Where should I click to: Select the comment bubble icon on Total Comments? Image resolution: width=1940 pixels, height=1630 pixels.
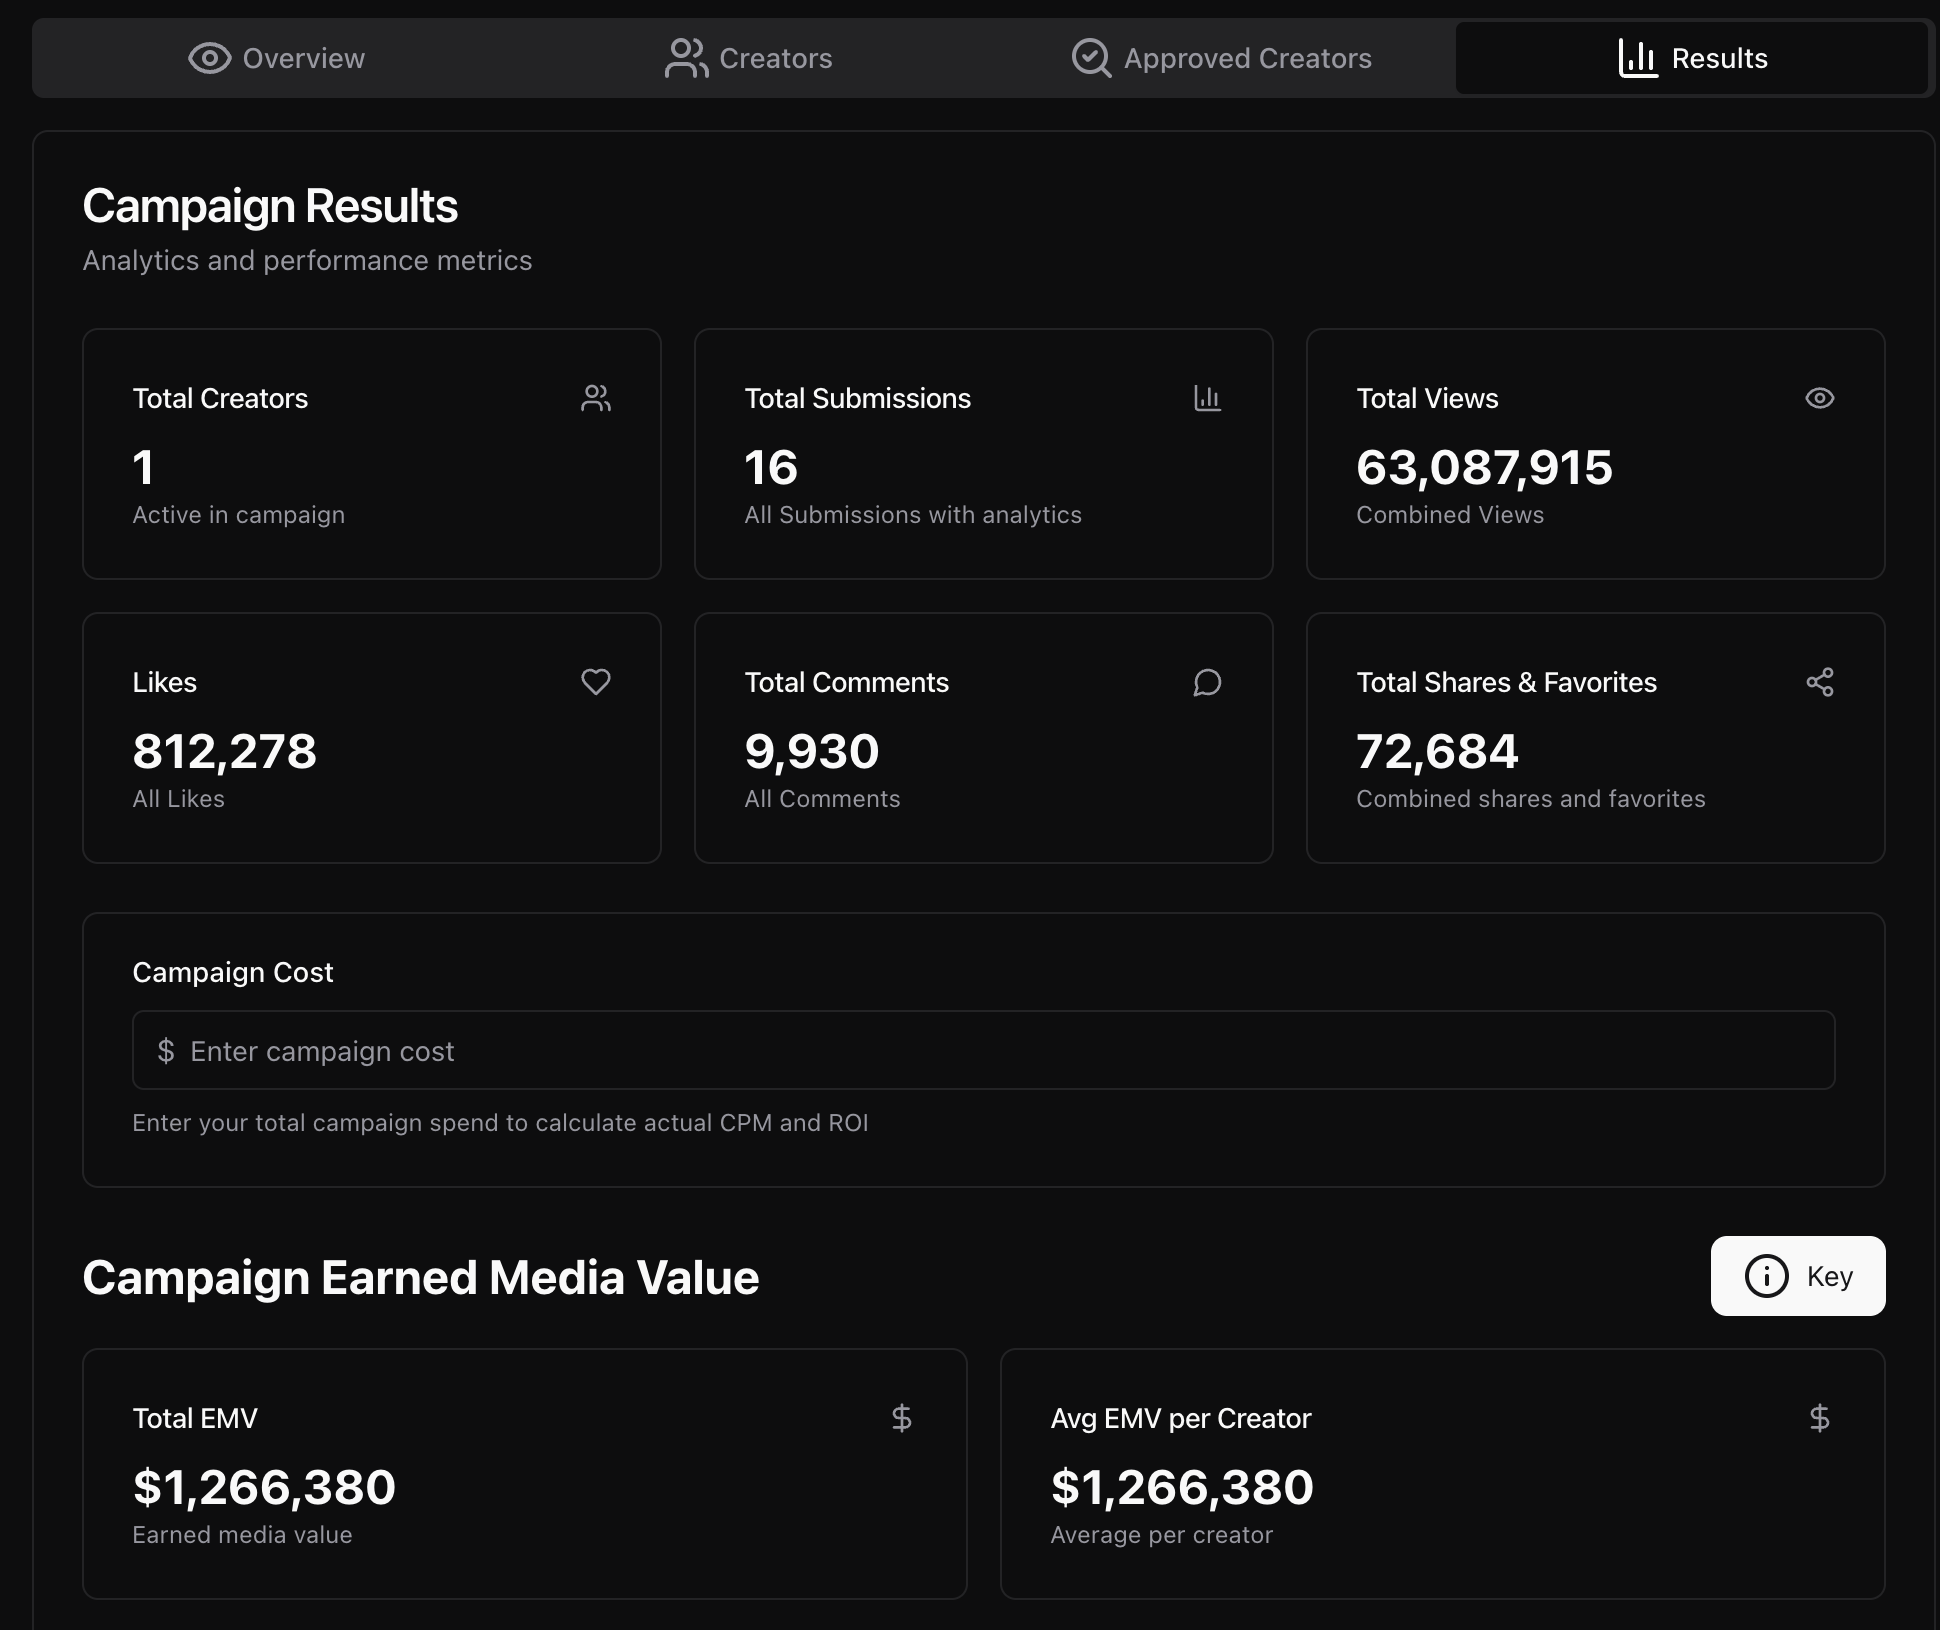(1208, 682)
